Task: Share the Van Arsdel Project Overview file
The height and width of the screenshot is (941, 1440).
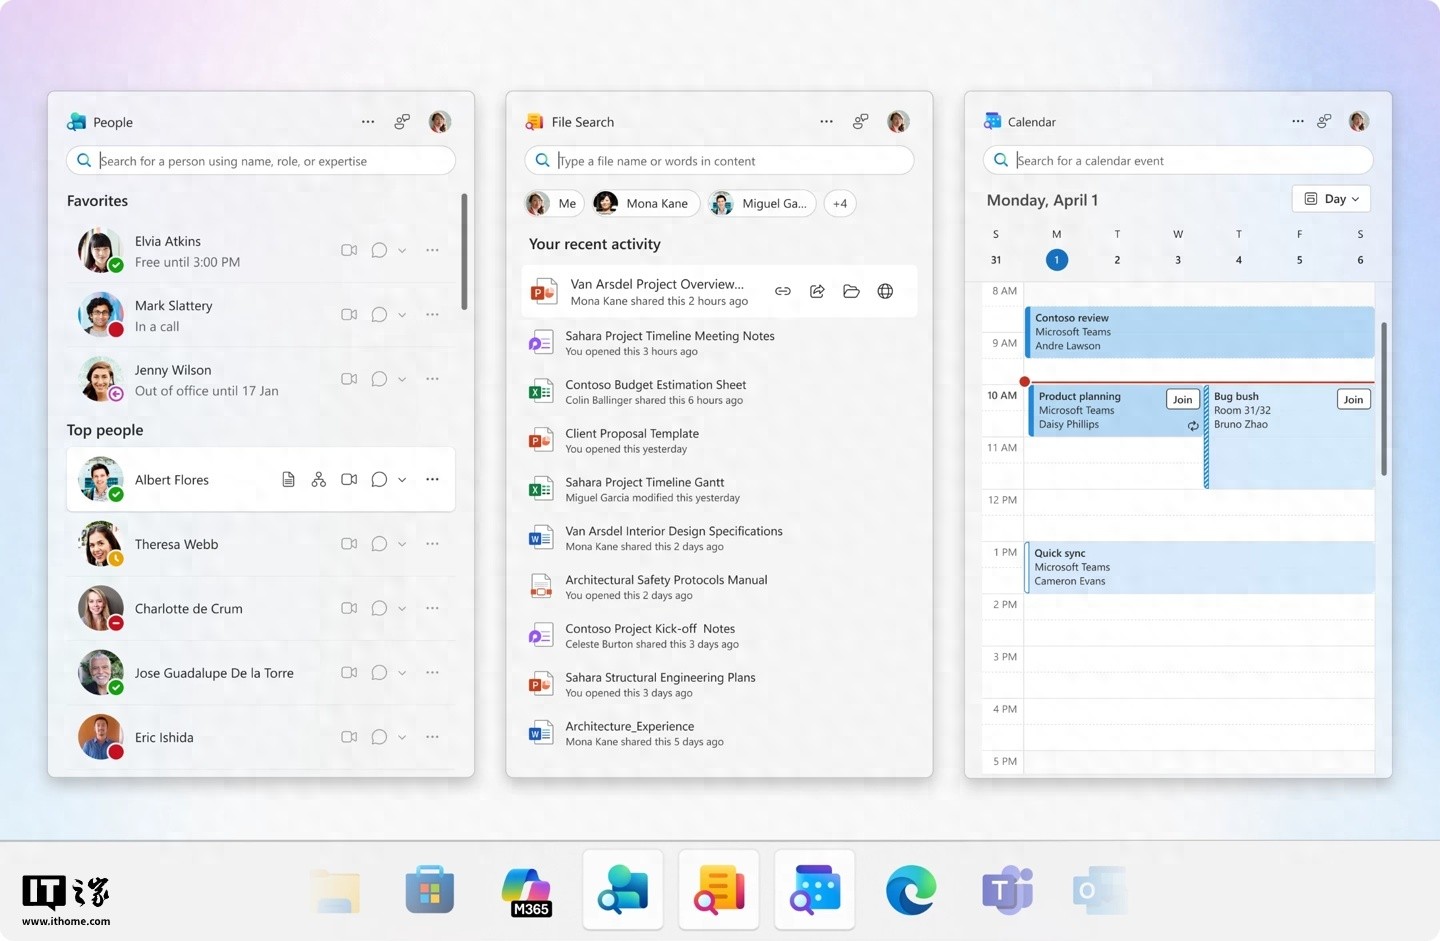Action: pos(817,291)
